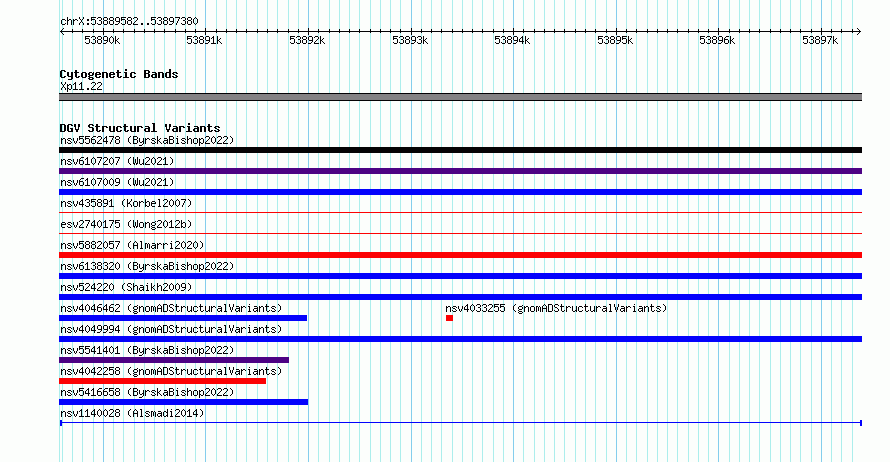Click the blue nsv524220 variant bar
This screenshot has height=462, width=890.
click(460, 297)
